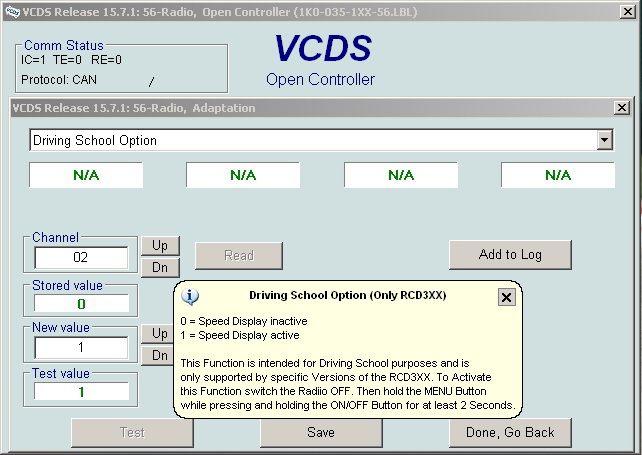Click the VCDS title bar app icon
Viewport: 642px width, 455px height.
point(12,11)
